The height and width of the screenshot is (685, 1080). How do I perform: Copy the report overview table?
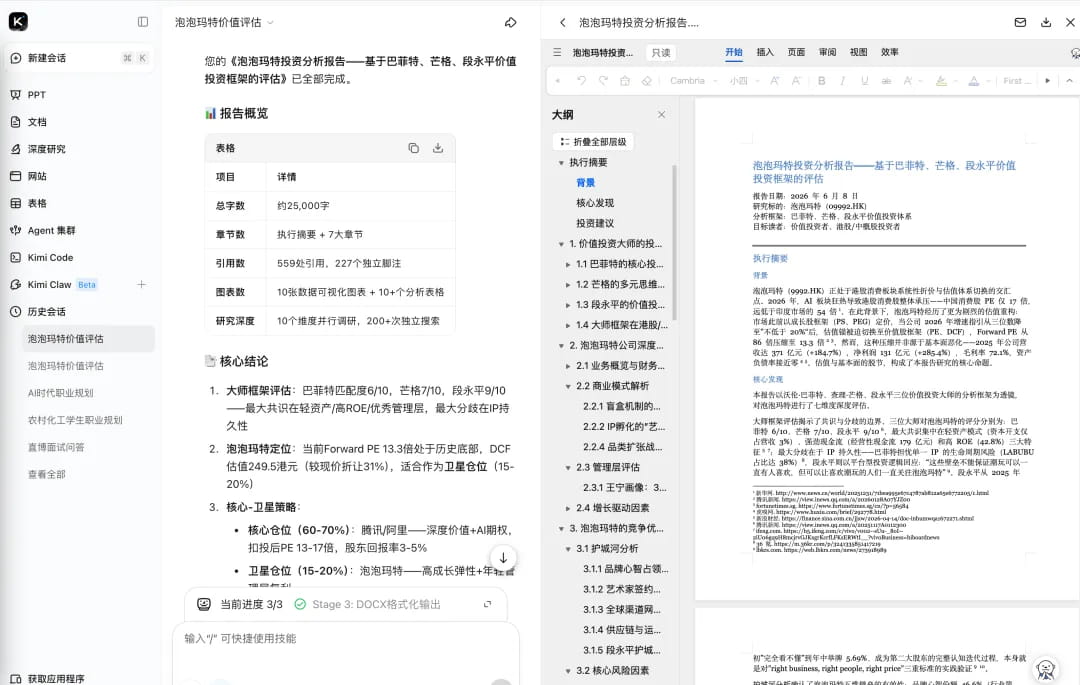413,148
